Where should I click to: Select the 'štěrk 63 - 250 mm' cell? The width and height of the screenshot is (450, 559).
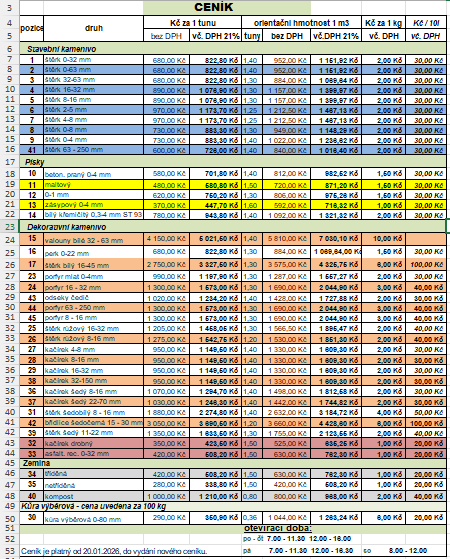(x=93, y=149)
